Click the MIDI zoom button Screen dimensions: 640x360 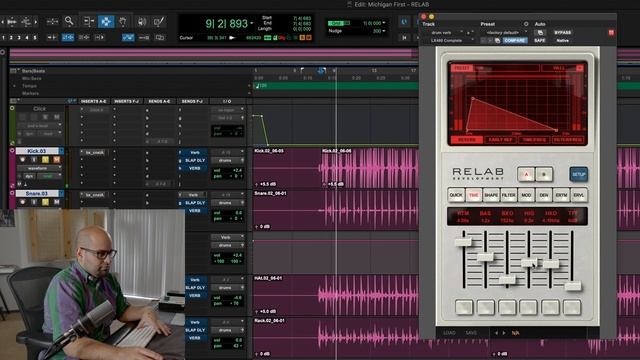(x=27, y=21)
